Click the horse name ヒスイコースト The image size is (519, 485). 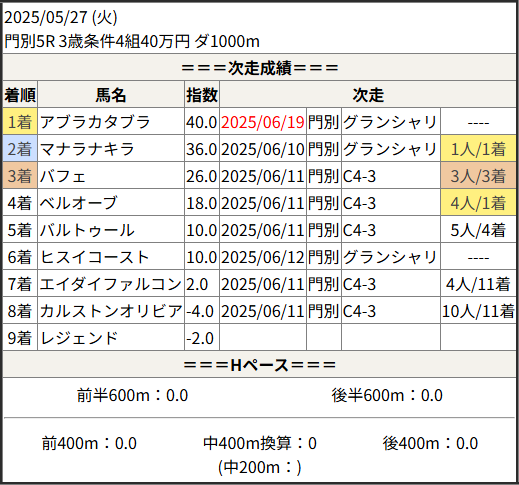pyautogui.click(x=94, y=257)
